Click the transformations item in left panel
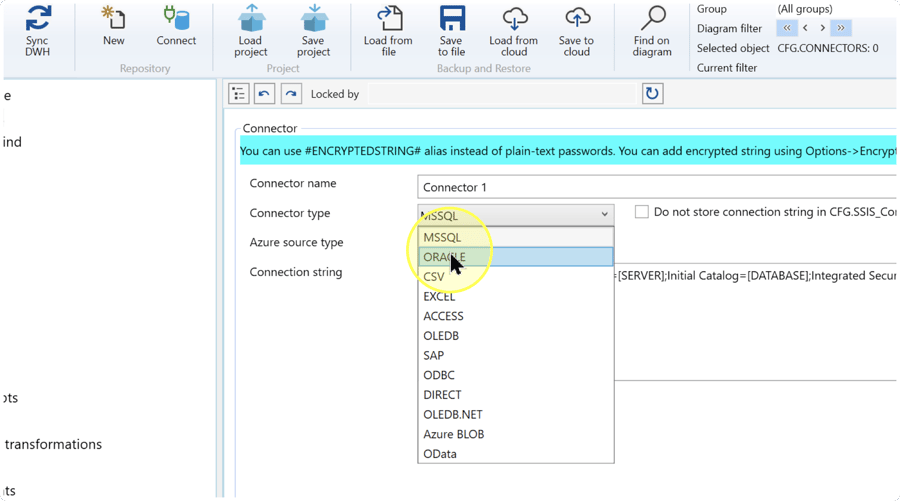Image resolution: width=900 pixels, height=501 pixels. (53, 444)
